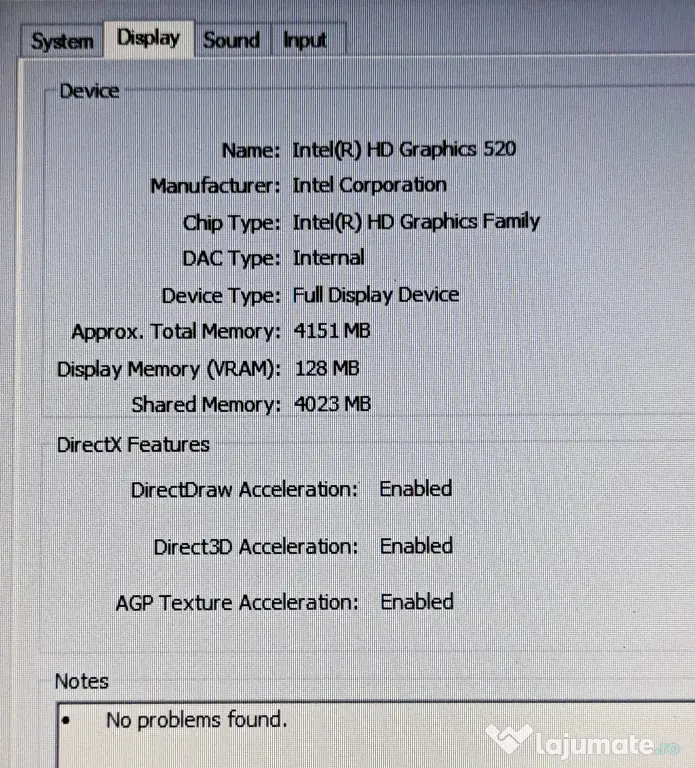Click the 'Intel(R) HD Graphics 520' name value
This screenshot has height=768, width=695.
pyautogui.click(x=404, y=149)
